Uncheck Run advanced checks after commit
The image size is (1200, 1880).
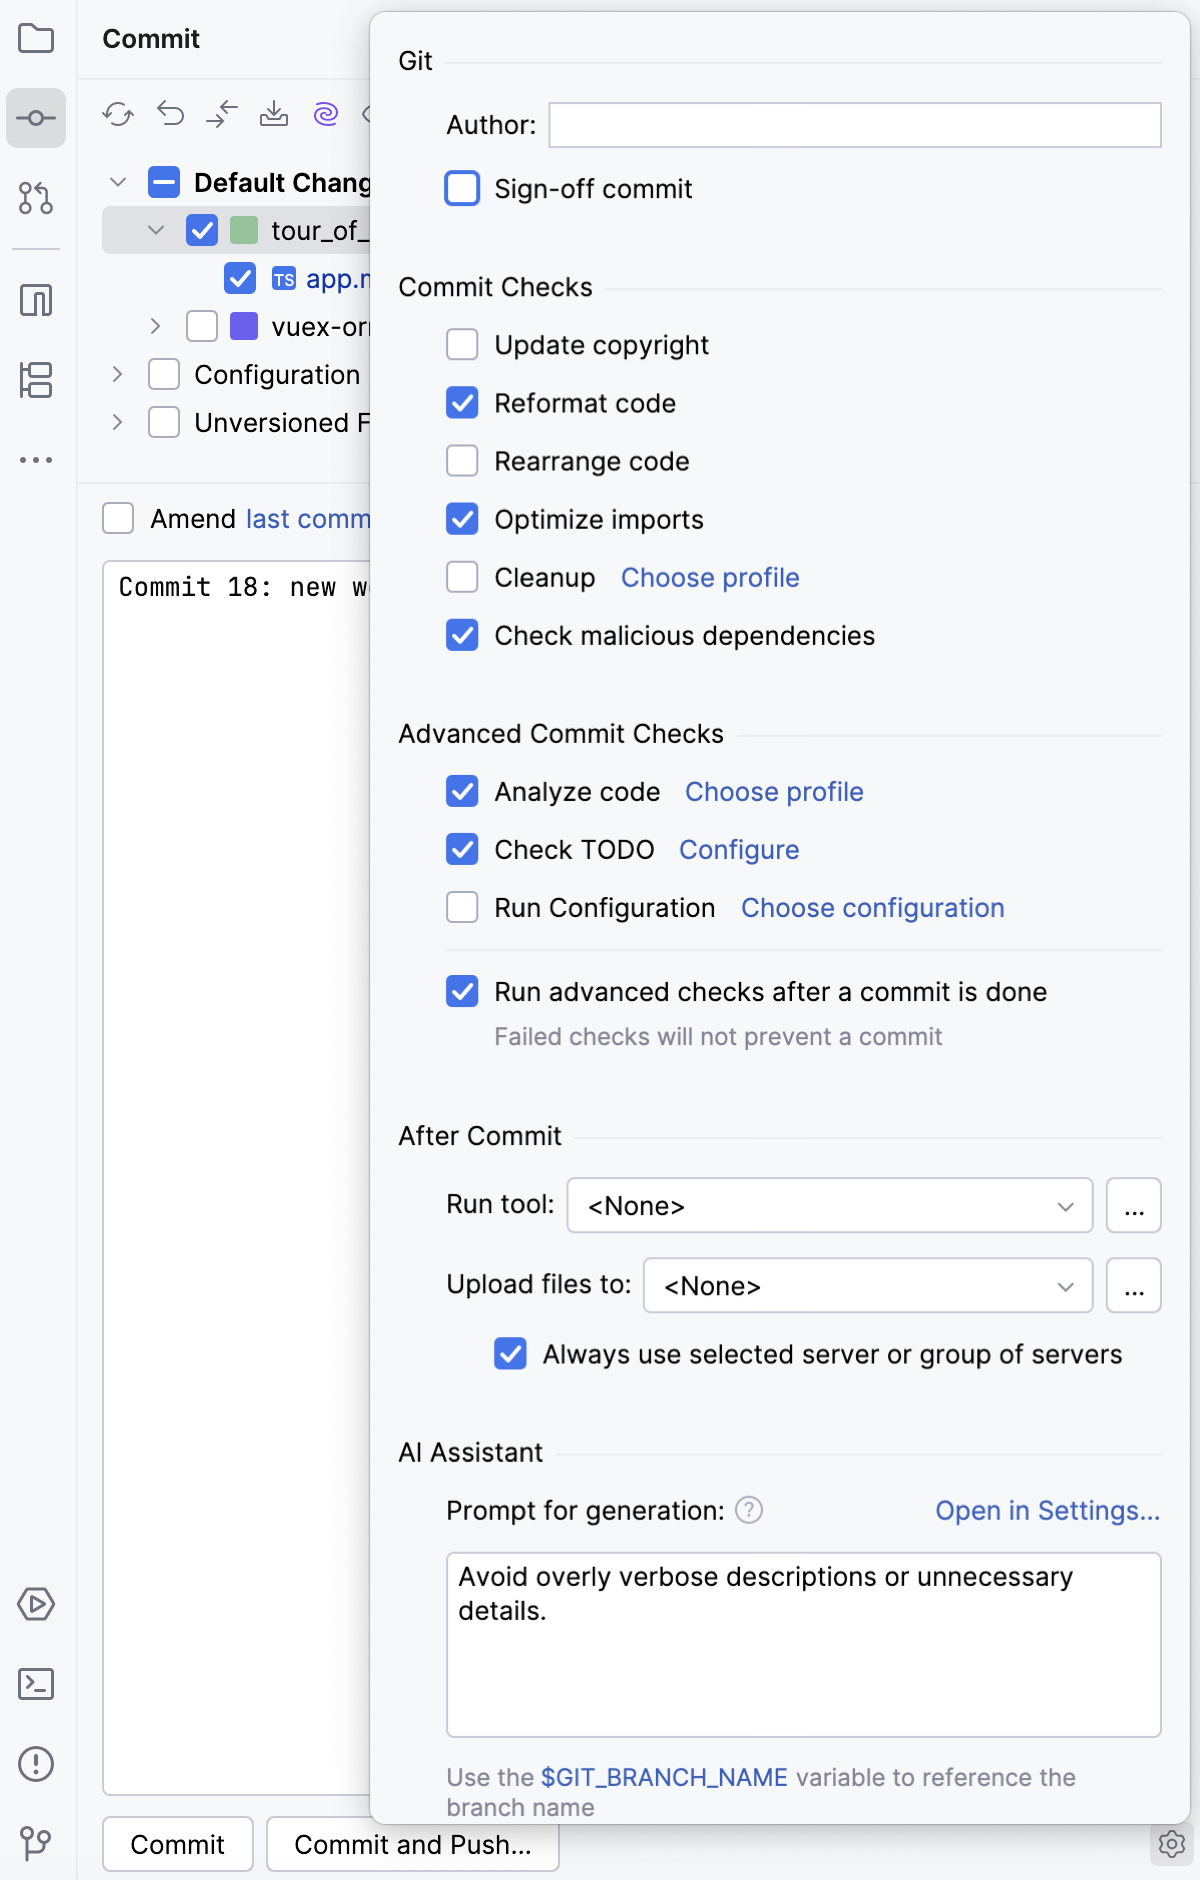tap(462, 992)
